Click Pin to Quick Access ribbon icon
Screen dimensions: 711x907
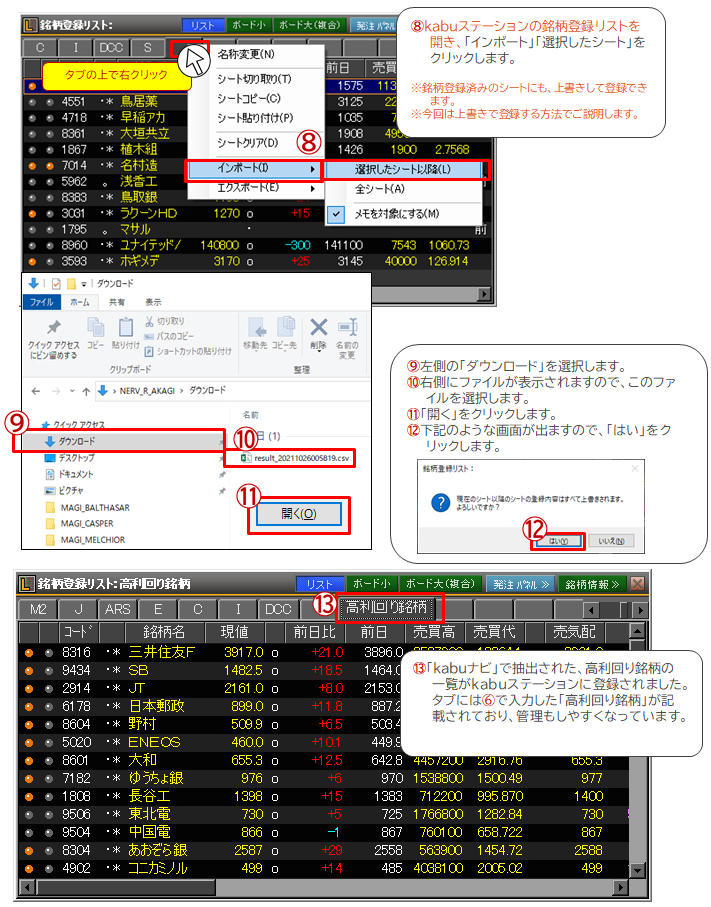(x=54, y=327)
